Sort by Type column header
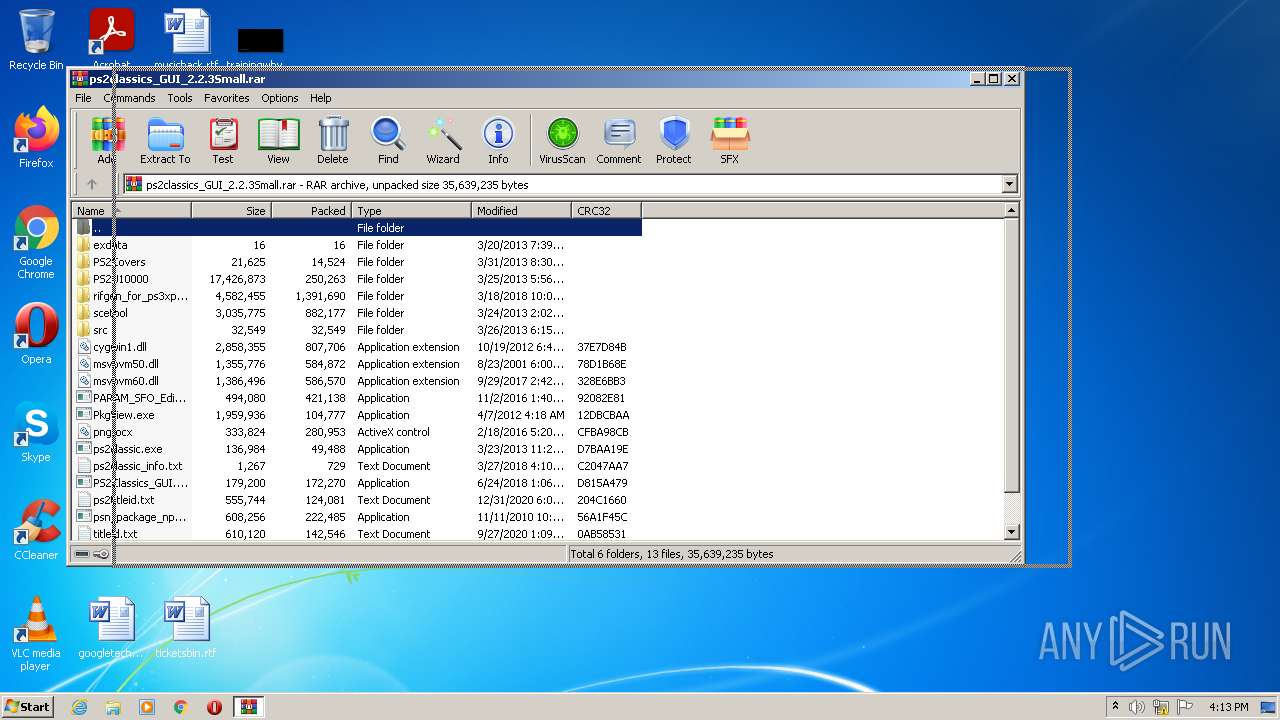Viewport: 1280px width, 720px height. click(411, 211)
